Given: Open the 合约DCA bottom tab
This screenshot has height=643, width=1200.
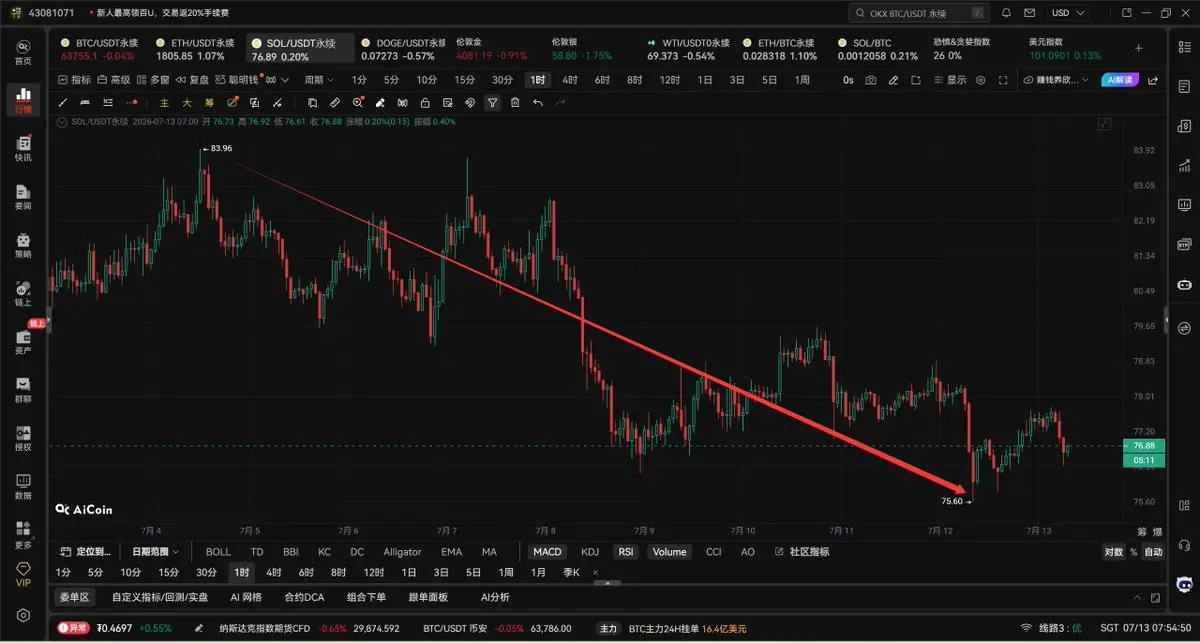Looking at the screenshot, I should 304,597.
